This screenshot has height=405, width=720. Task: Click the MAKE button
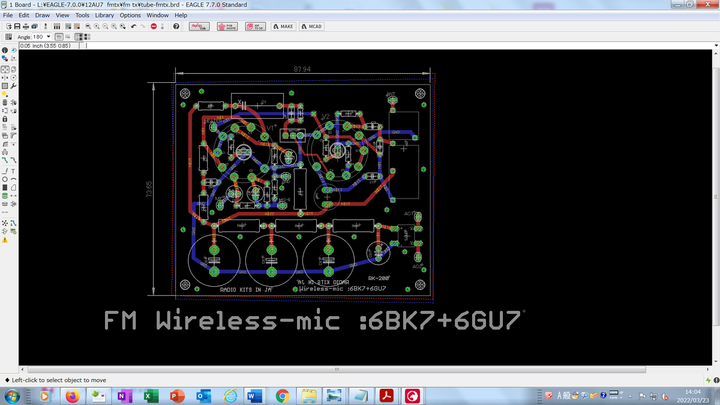pos(285,26)
